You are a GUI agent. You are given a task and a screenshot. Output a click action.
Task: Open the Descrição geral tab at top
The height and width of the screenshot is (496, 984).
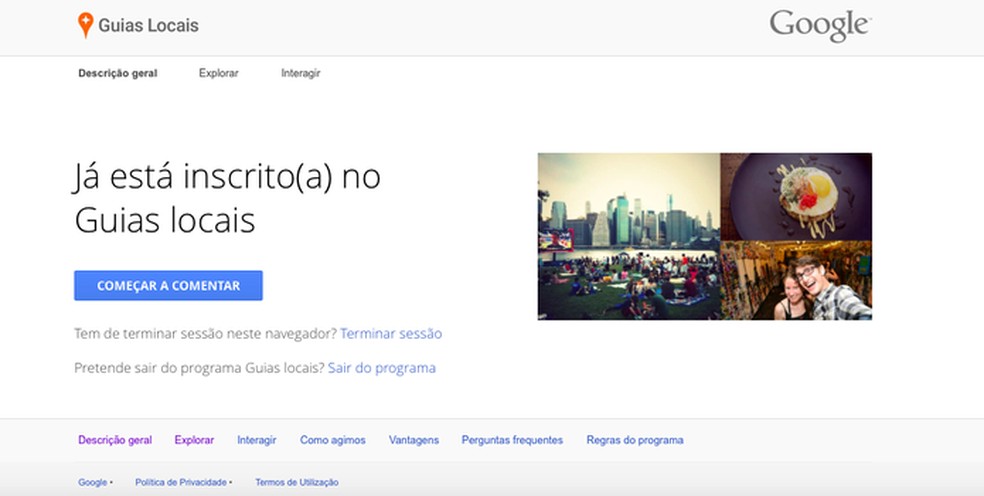point(118,73)
